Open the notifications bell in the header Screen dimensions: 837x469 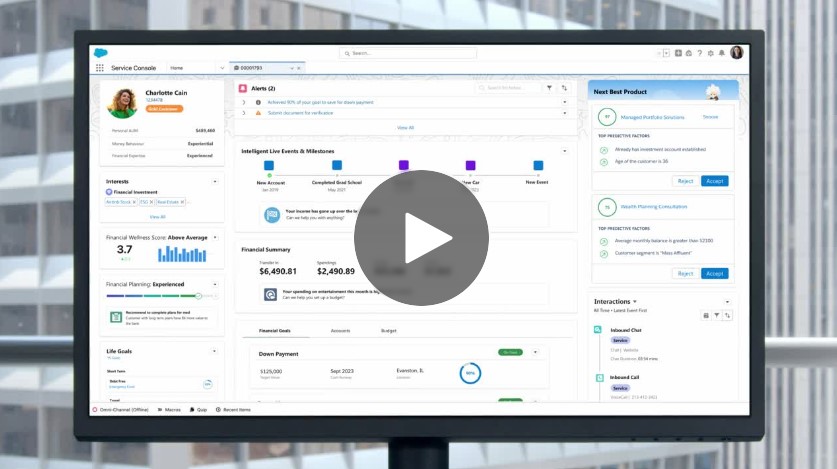tap(721, 53)
